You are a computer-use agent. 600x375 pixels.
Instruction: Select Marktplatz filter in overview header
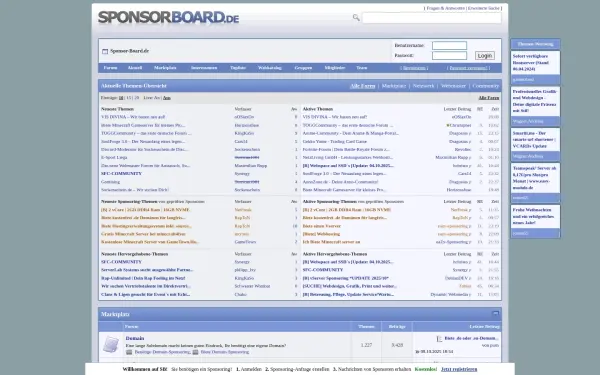tap(394, 86)
